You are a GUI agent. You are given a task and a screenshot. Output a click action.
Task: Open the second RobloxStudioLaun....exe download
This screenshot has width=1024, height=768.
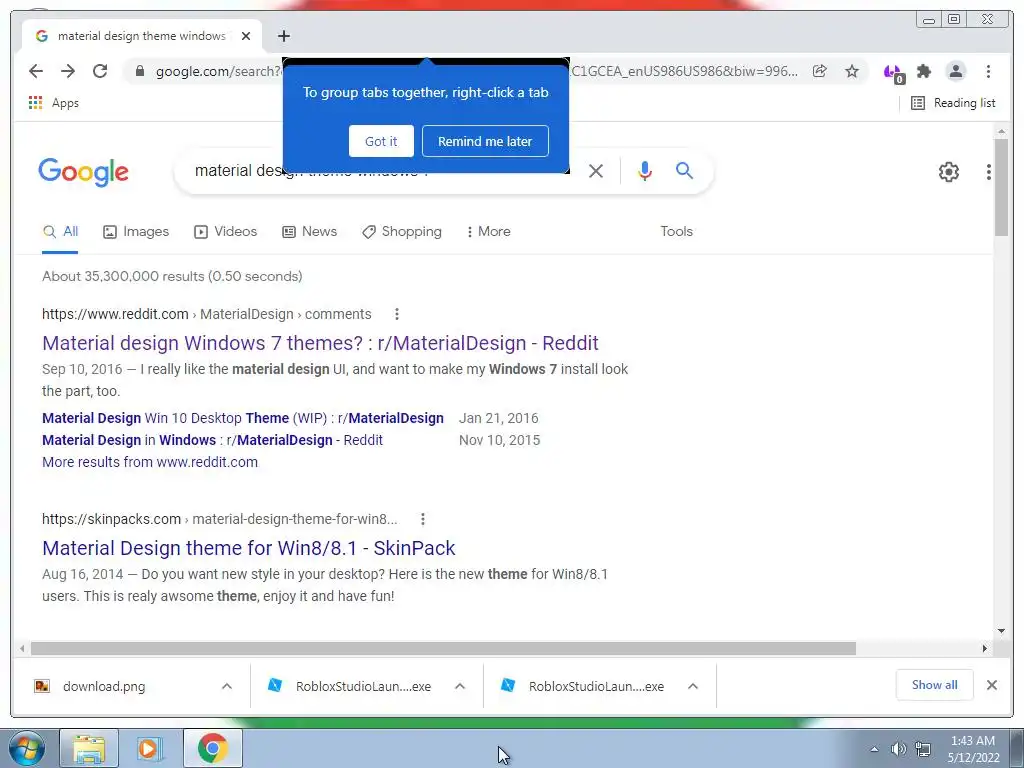click(583, 686)
